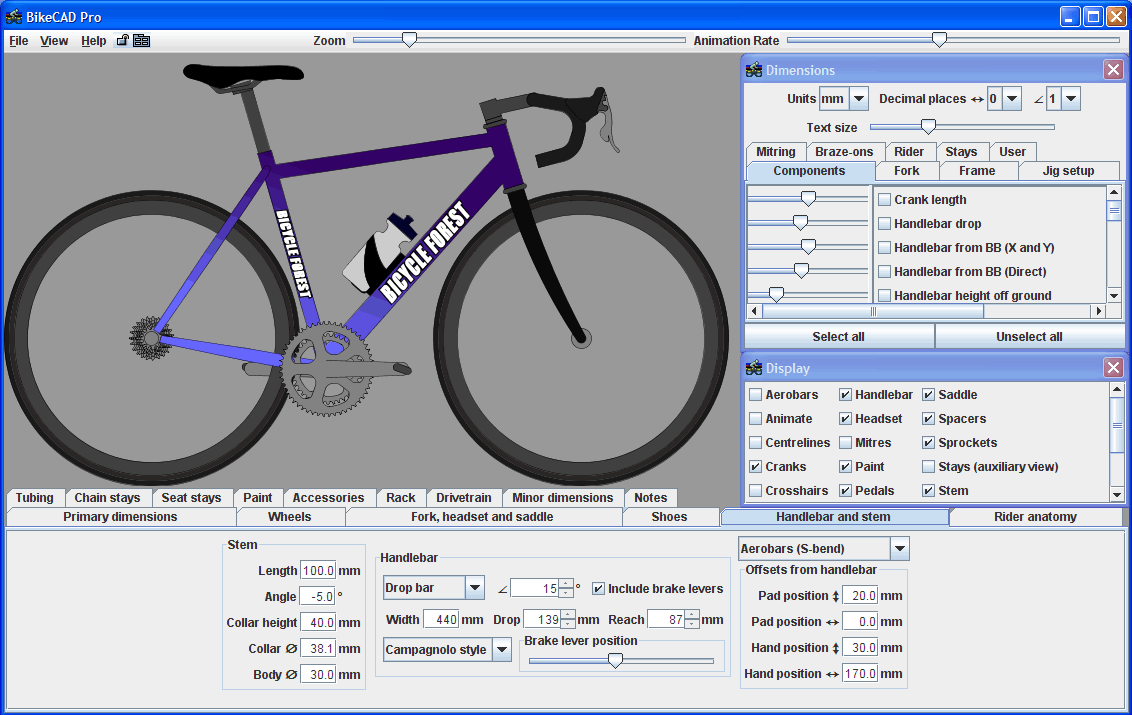Uncheck Saddle in Display panel
Screen dimensions: 1132x715
(928, 395)
